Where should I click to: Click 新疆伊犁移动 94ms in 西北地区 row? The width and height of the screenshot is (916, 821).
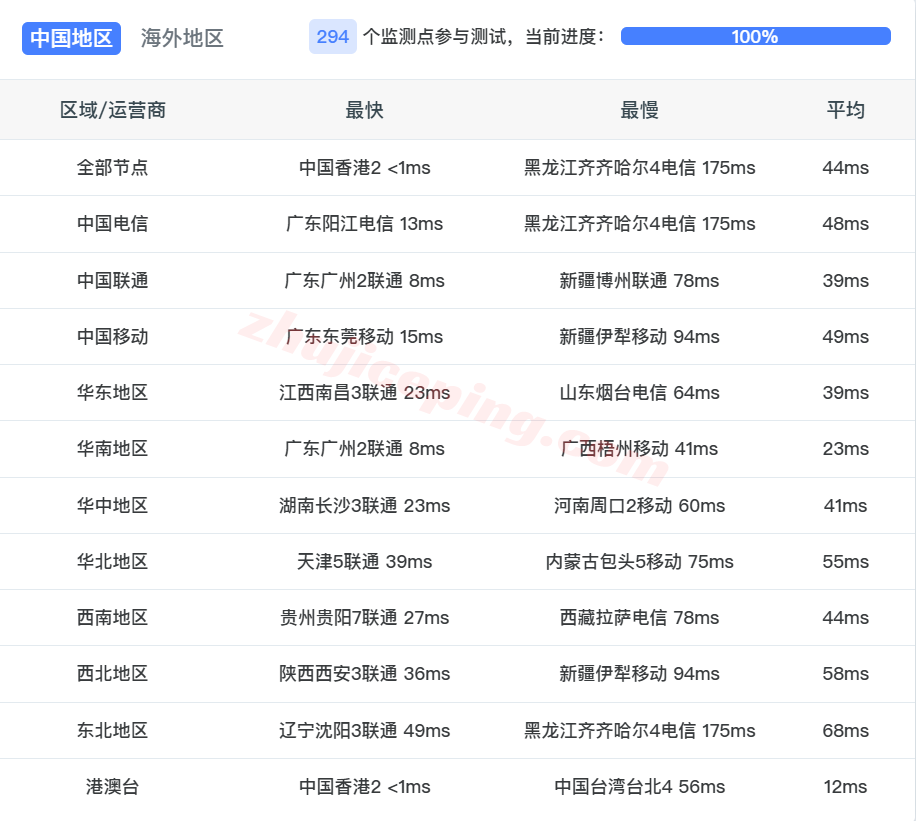[x=640, y=674]
